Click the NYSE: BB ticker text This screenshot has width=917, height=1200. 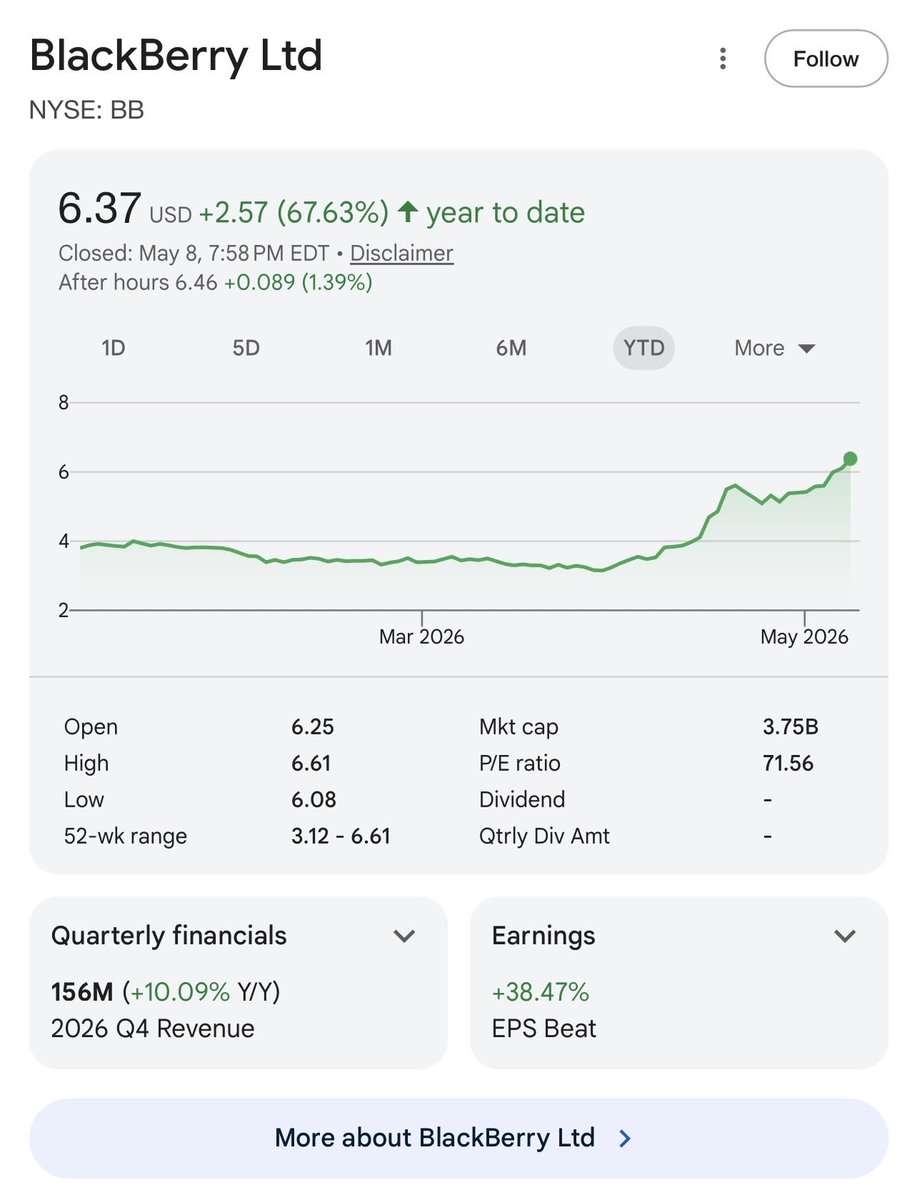pos(86,110)
